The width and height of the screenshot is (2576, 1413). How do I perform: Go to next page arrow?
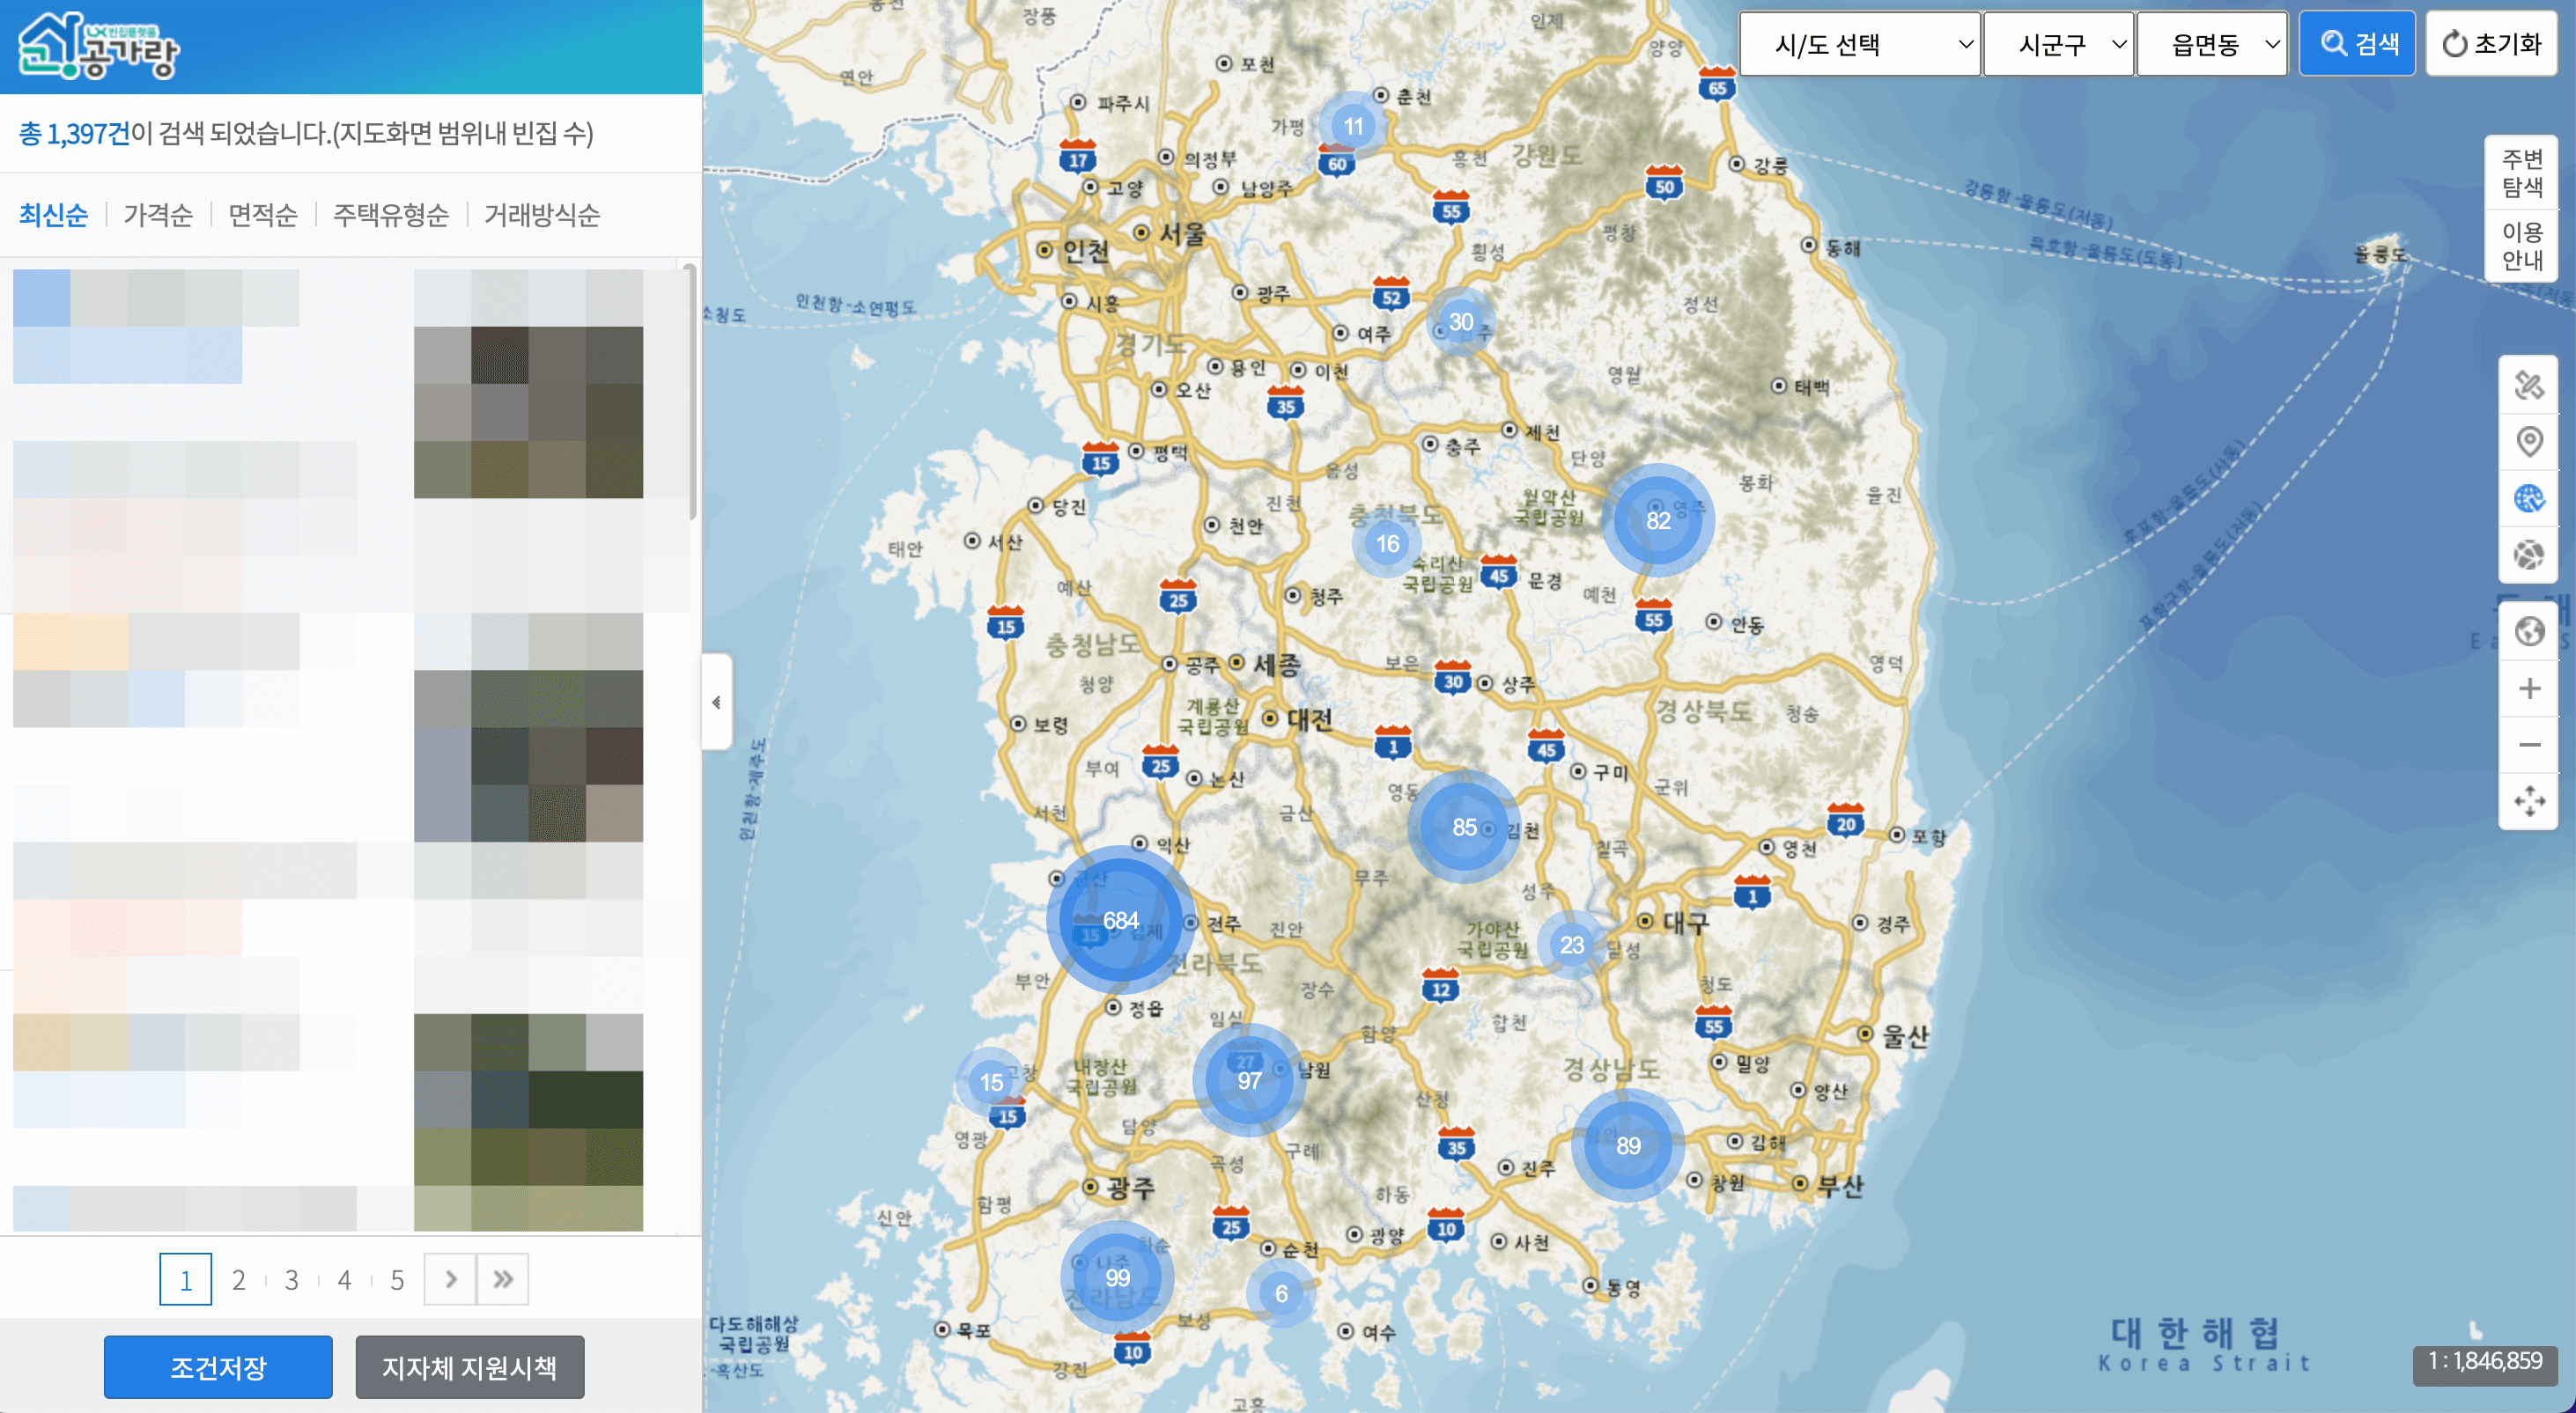pyautogui.click(x=450, y=1279)
